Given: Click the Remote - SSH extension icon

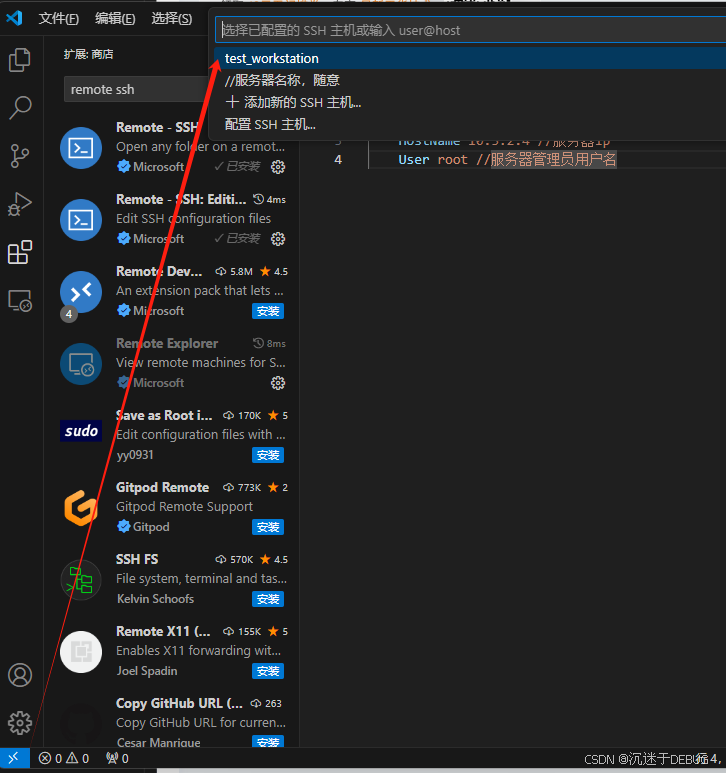Looking at the screenshot, I should point(81,148).
